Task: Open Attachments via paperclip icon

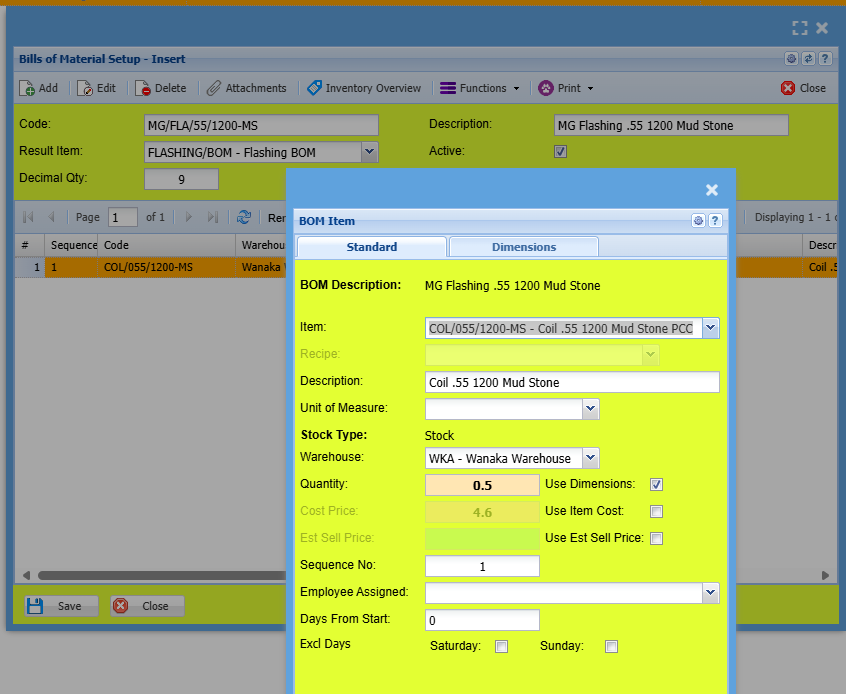Action: tap(214, 88)
